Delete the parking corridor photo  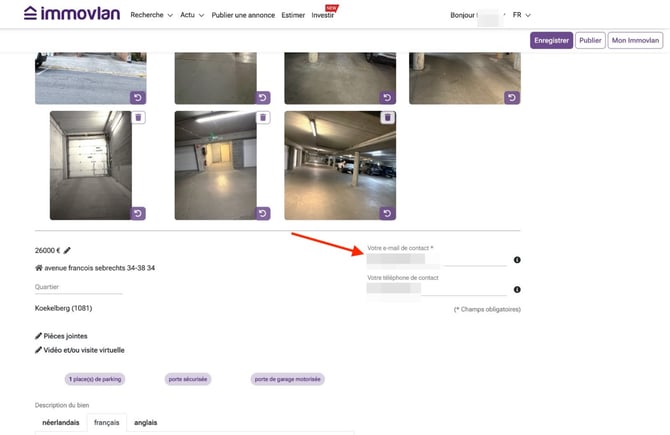pos(263,117)
